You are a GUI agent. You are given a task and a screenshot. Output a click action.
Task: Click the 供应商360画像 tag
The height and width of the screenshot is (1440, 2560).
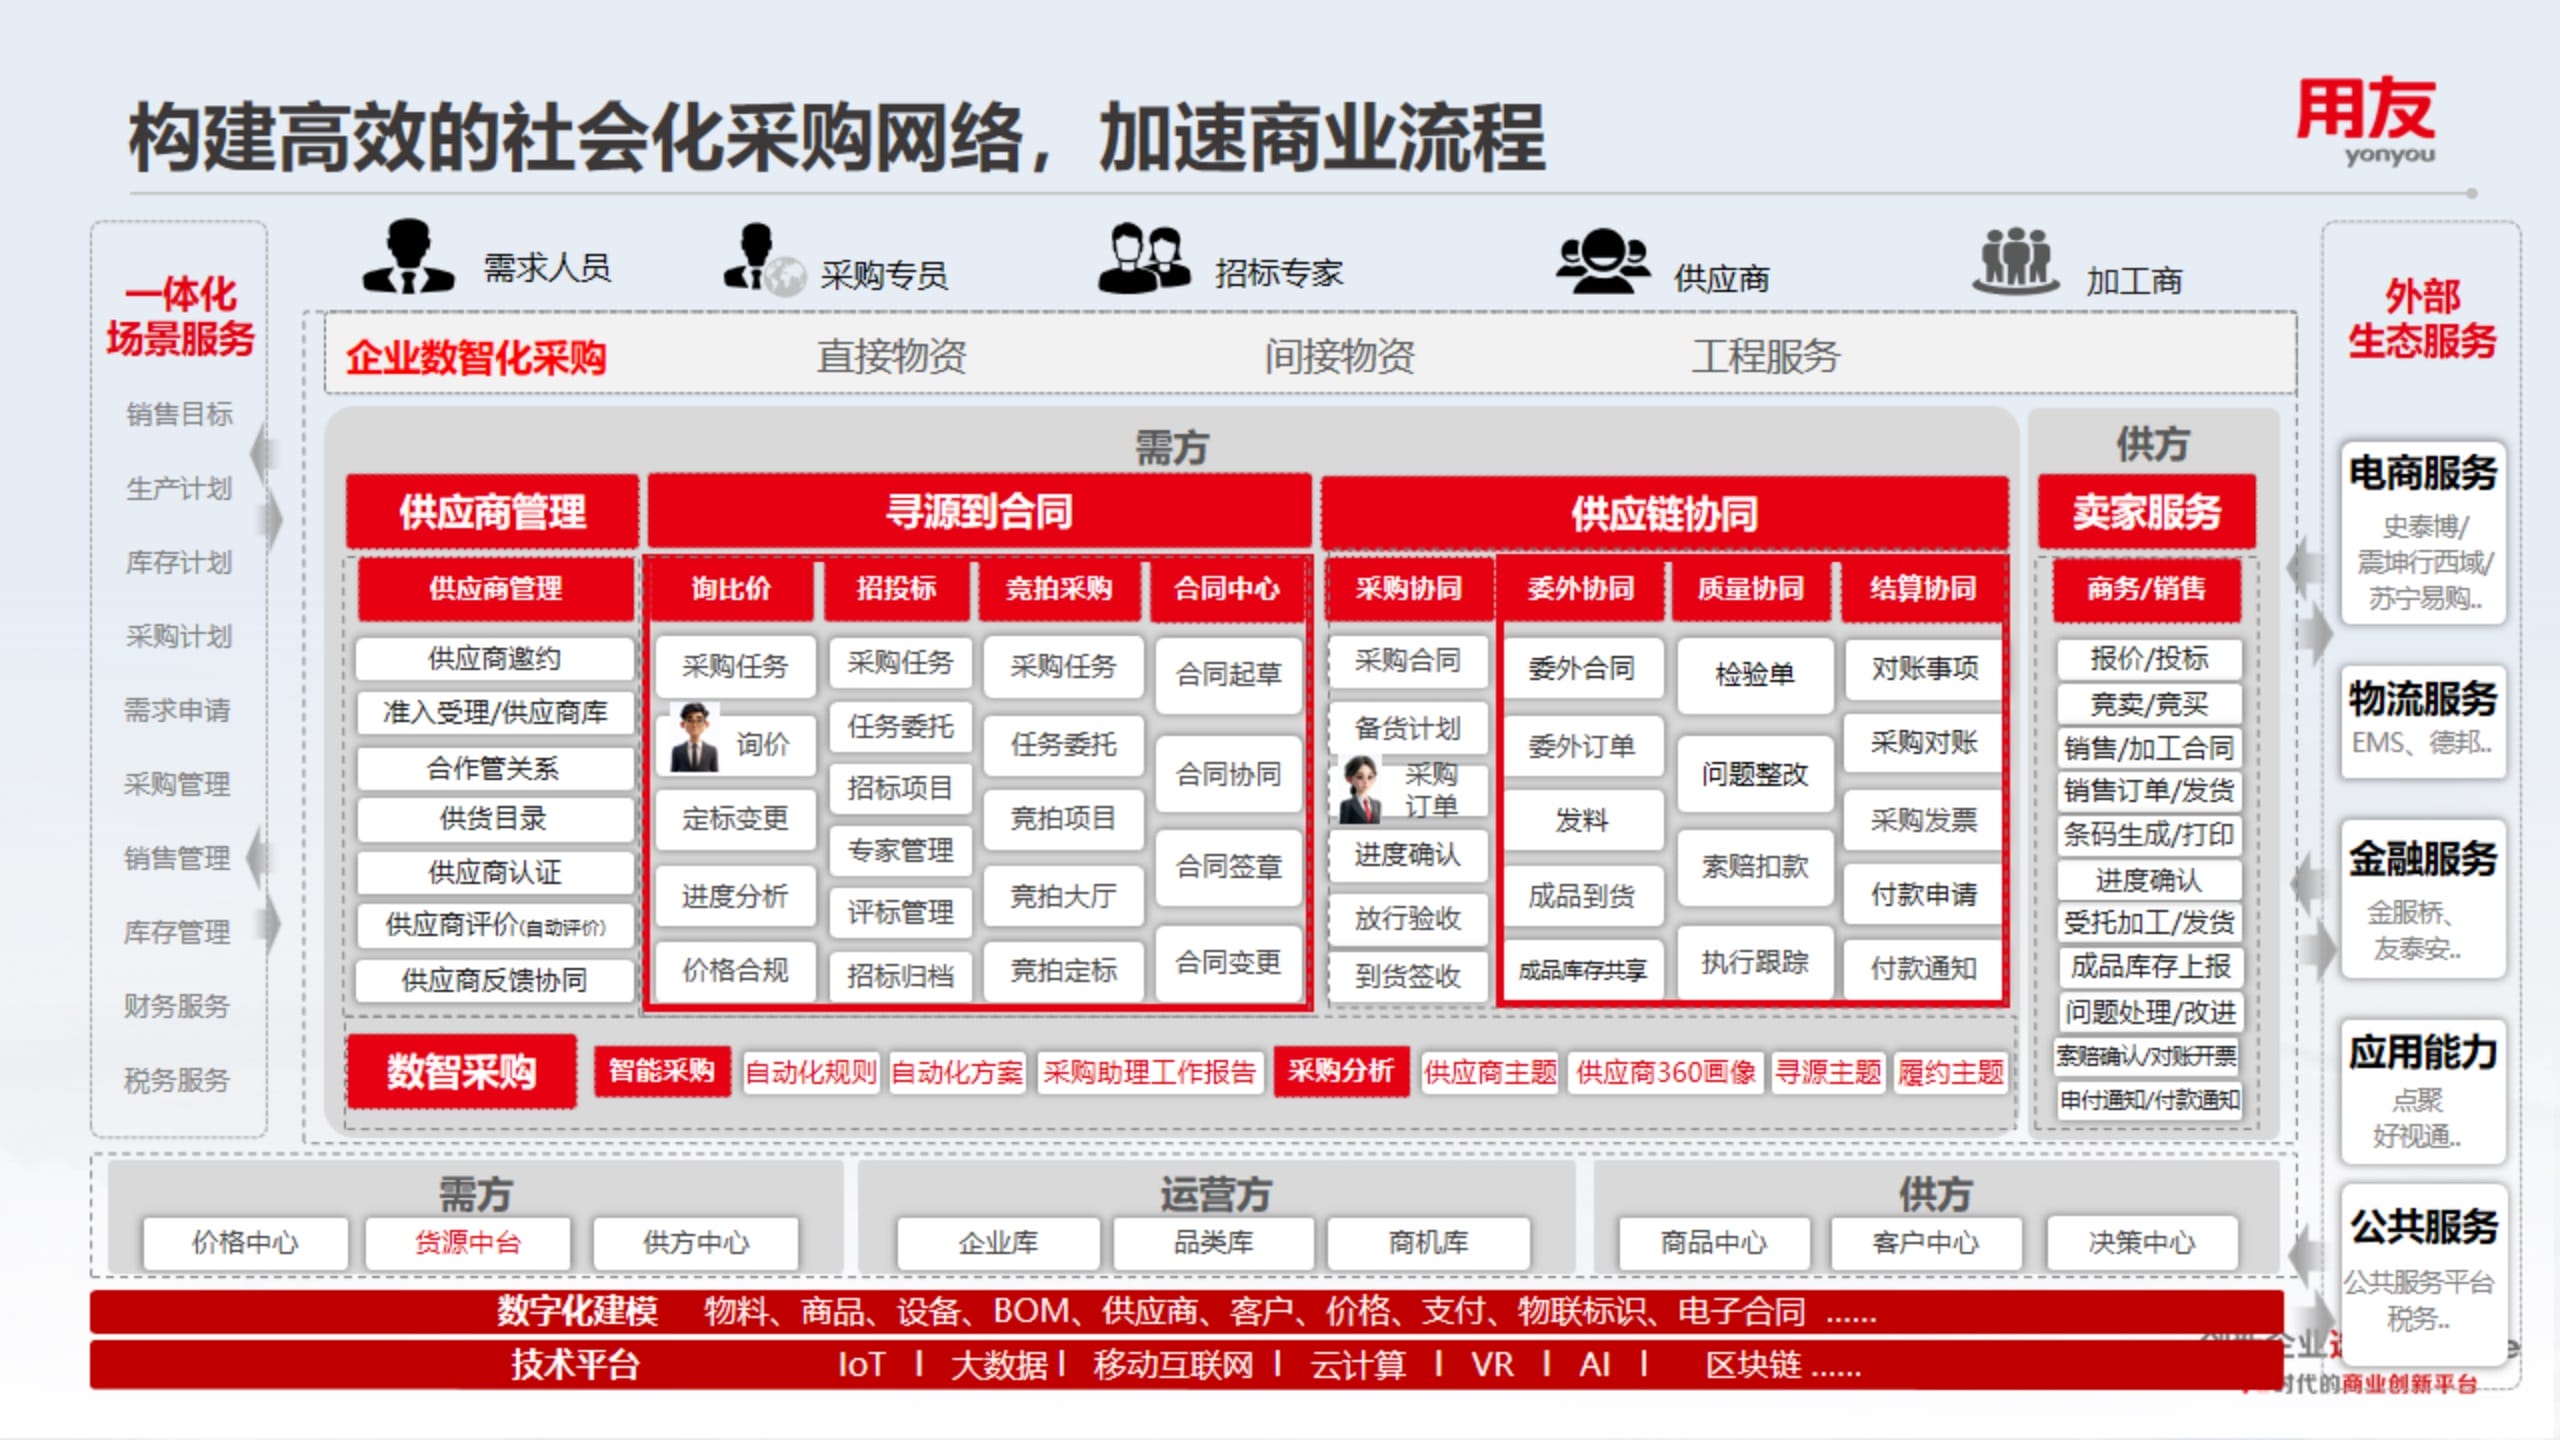(1665, 1073)
